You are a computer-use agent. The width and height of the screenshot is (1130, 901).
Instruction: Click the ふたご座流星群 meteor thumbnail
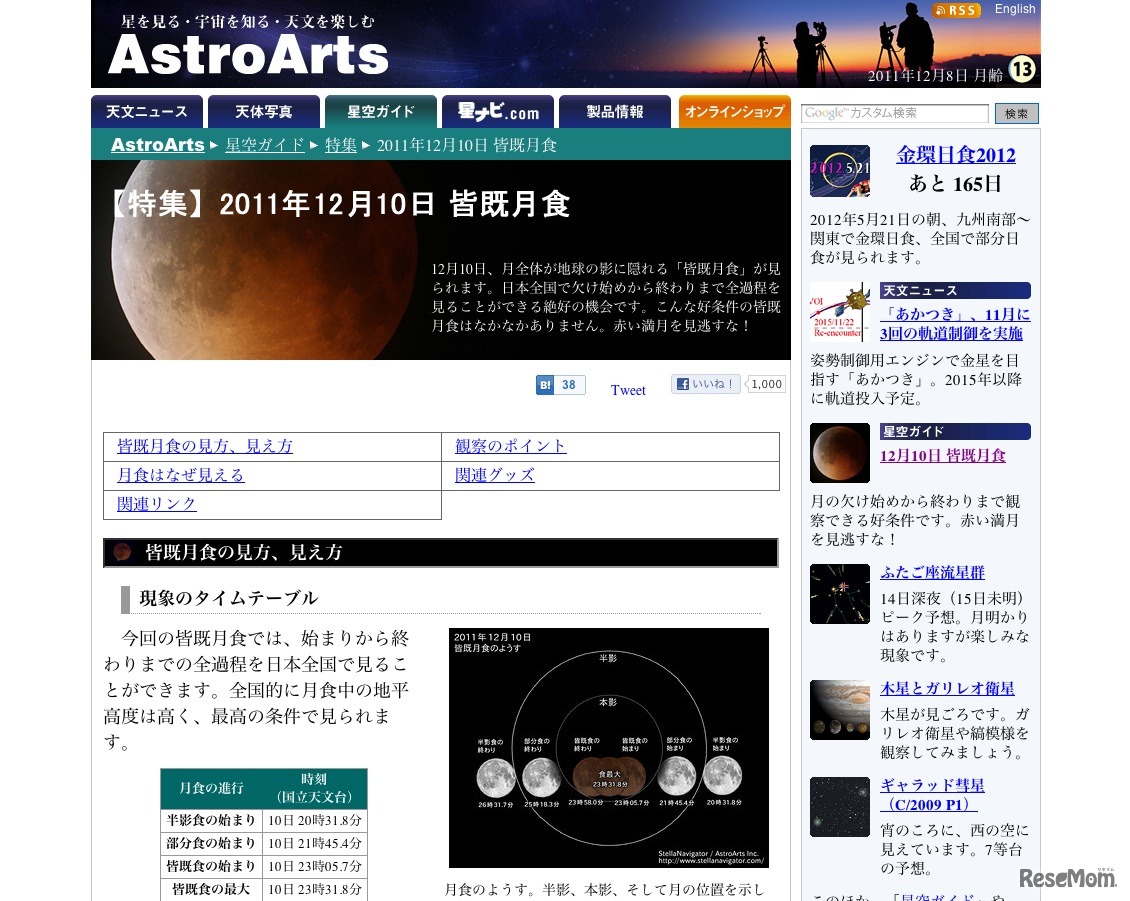point(839,594)
